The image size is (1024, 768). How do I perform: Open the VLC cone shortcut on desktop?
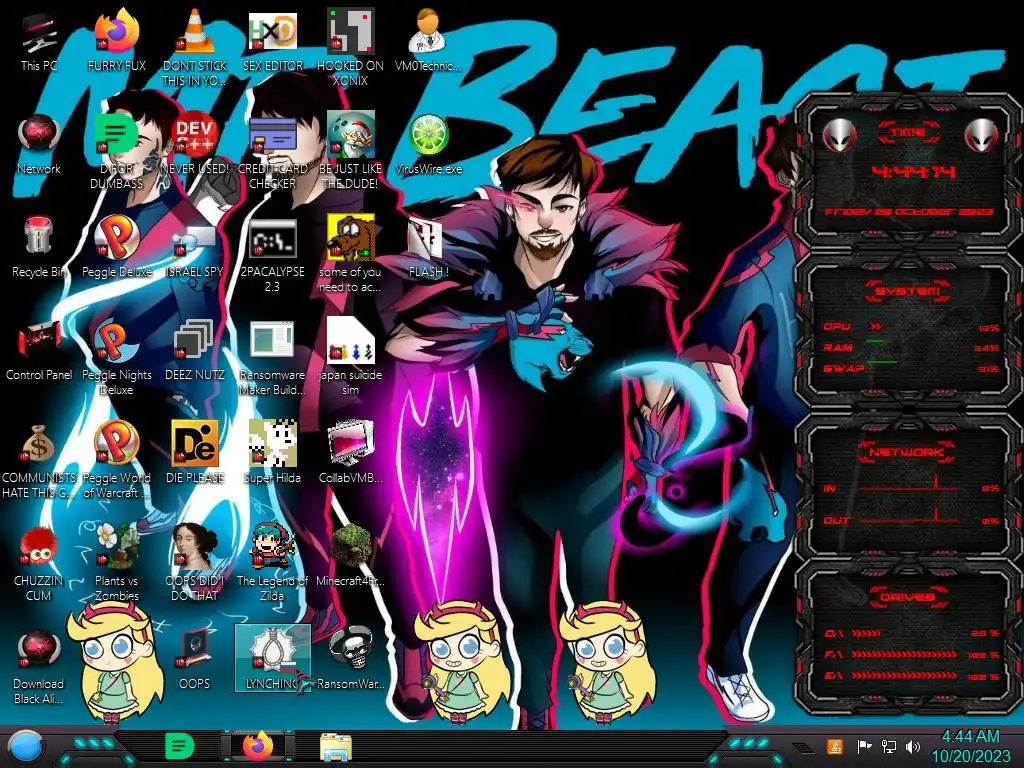[195, 47]
